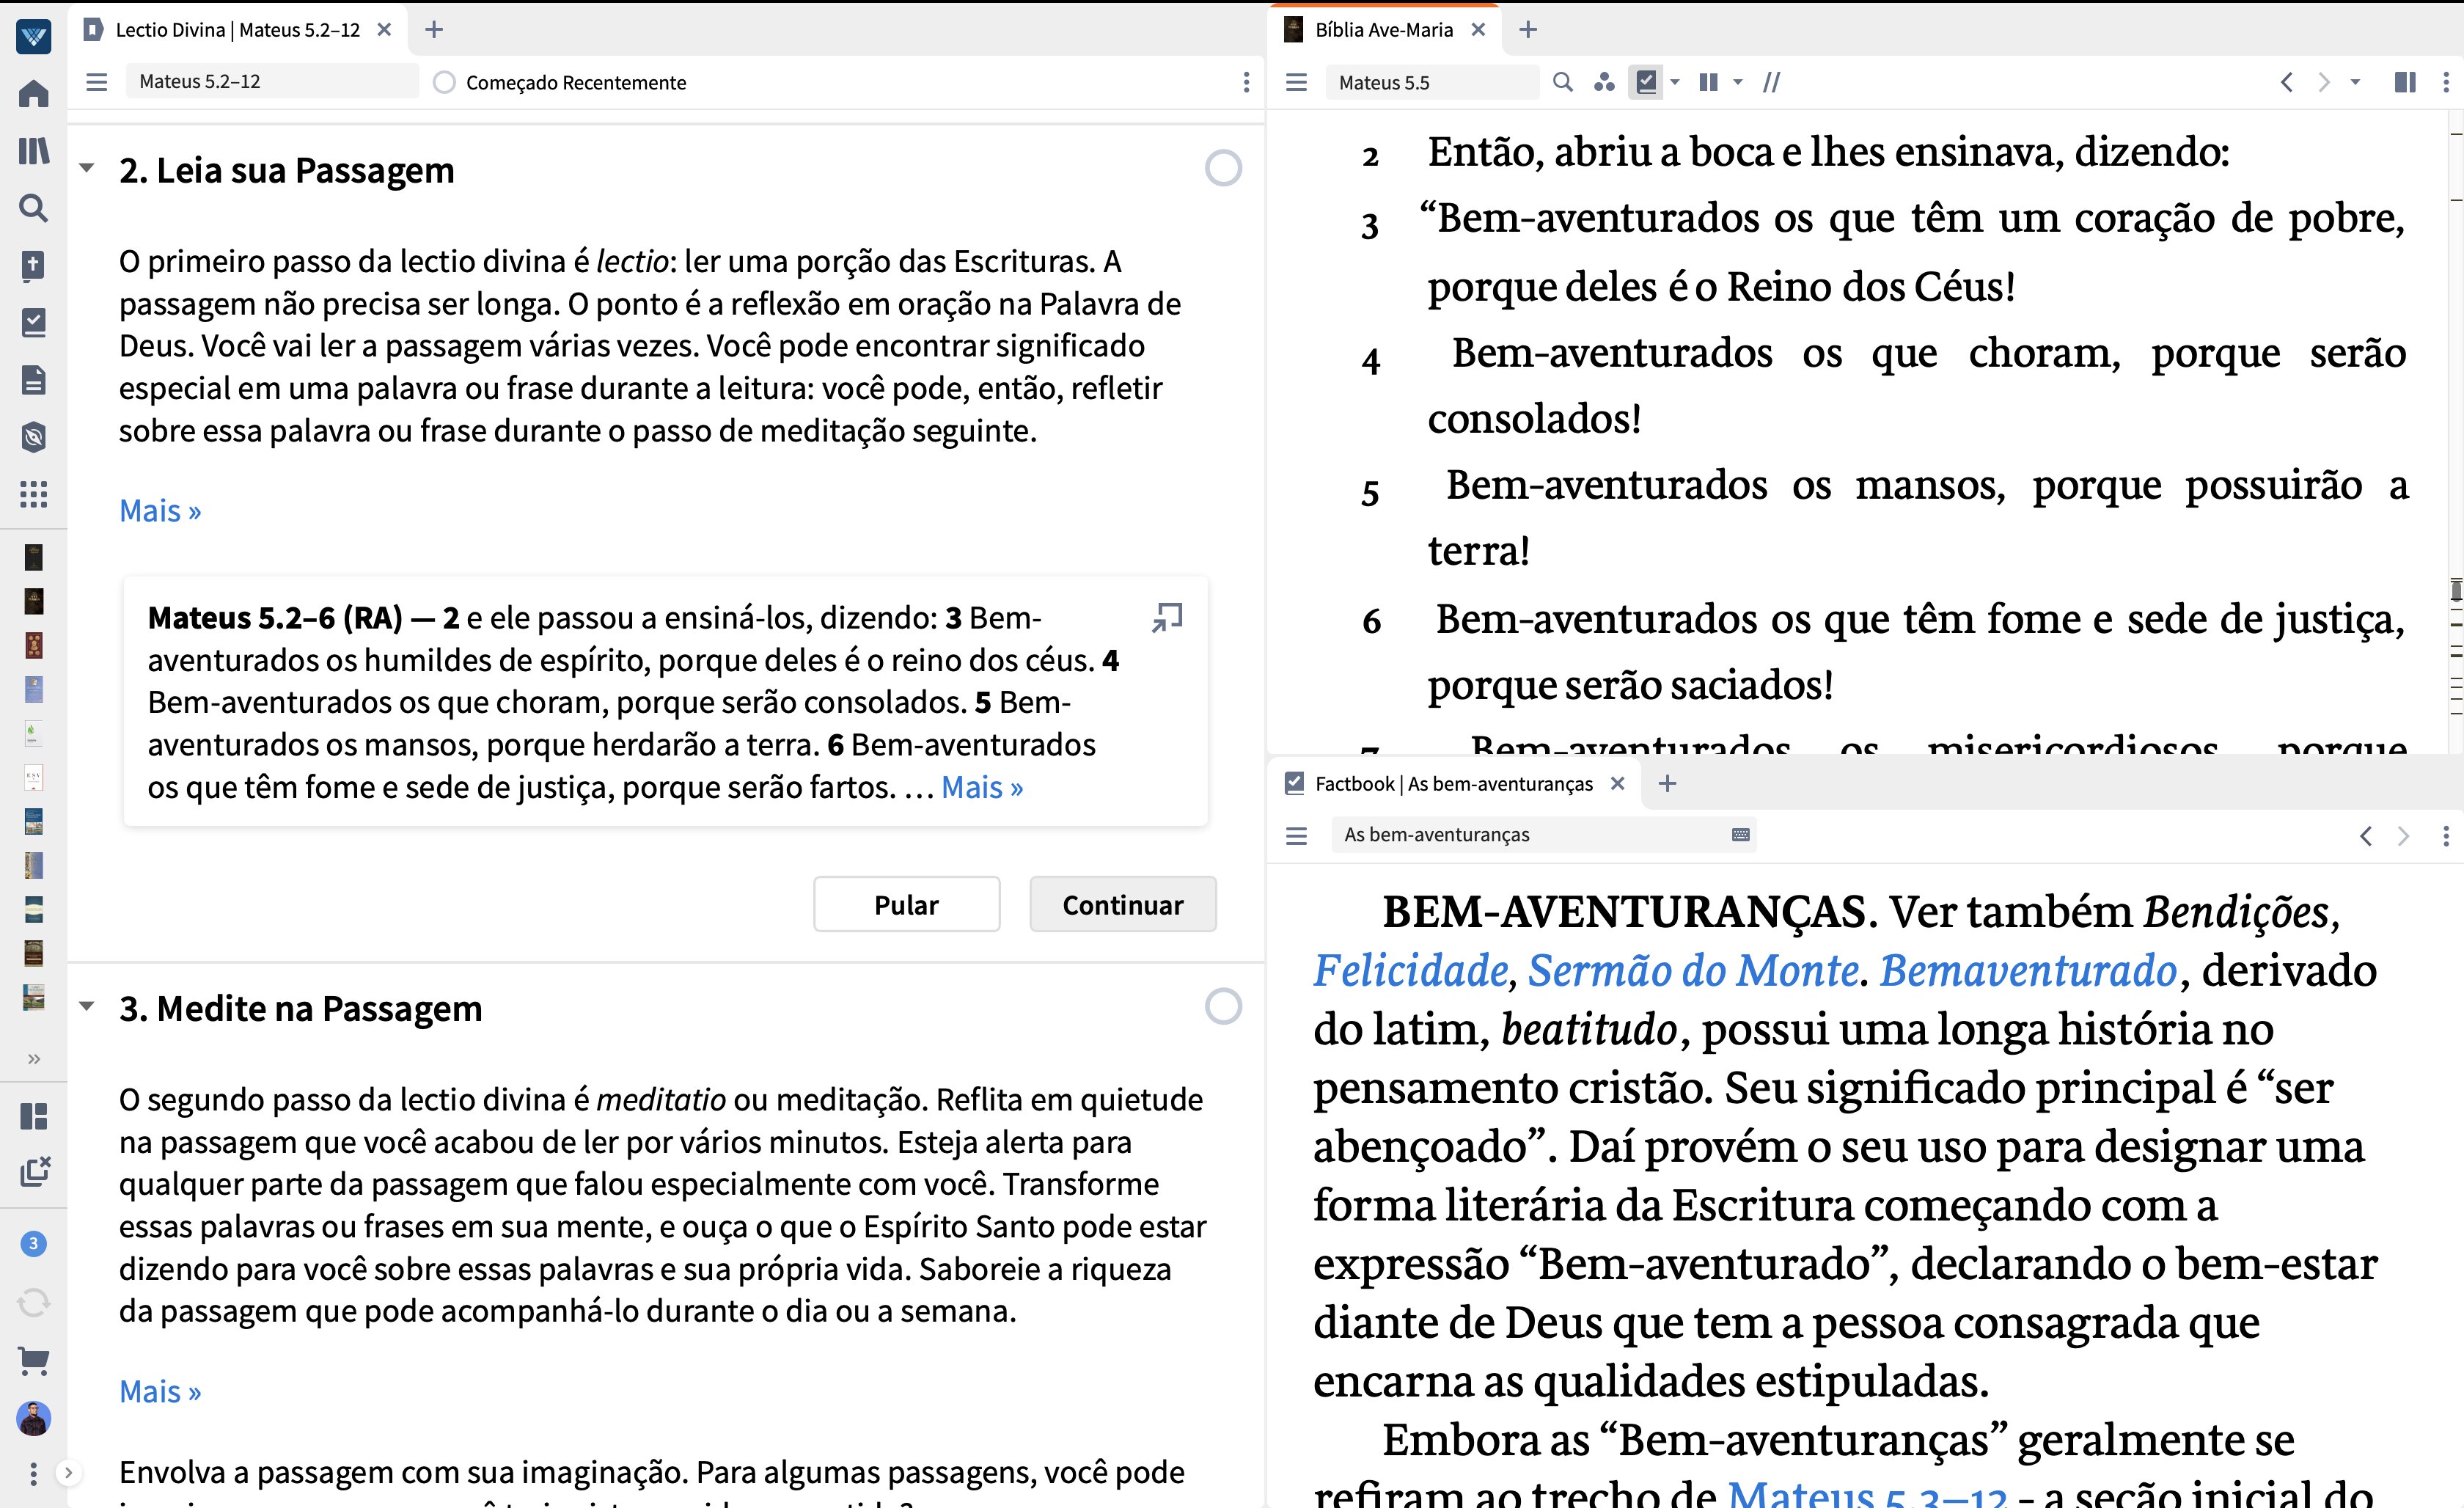The width and height of the screenshot is (2464, 1508).
Task: Expand more shortcuts with the double chevron
Action: coord(33,1058)
